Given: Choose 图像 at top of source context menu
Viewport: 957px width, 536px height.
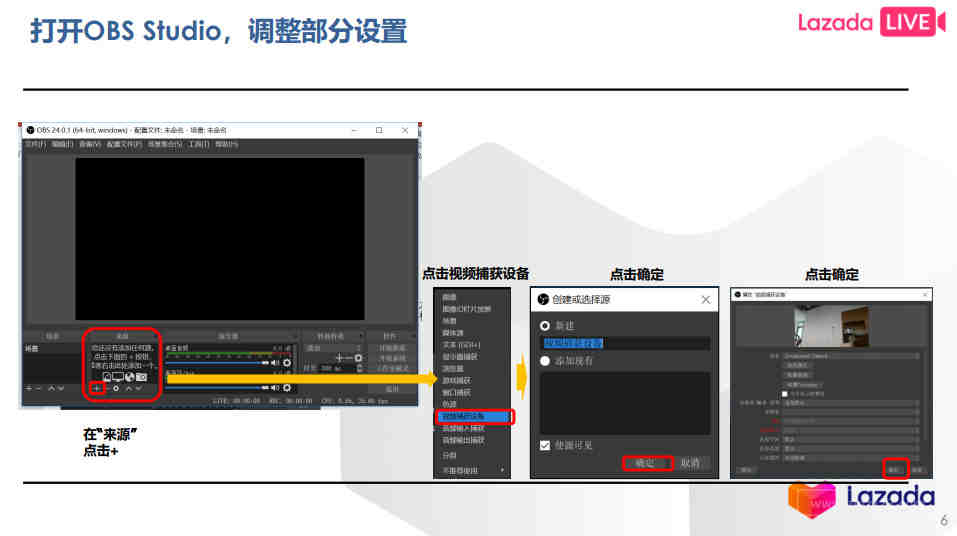Looking at the screenshot, I should point(450,297).
